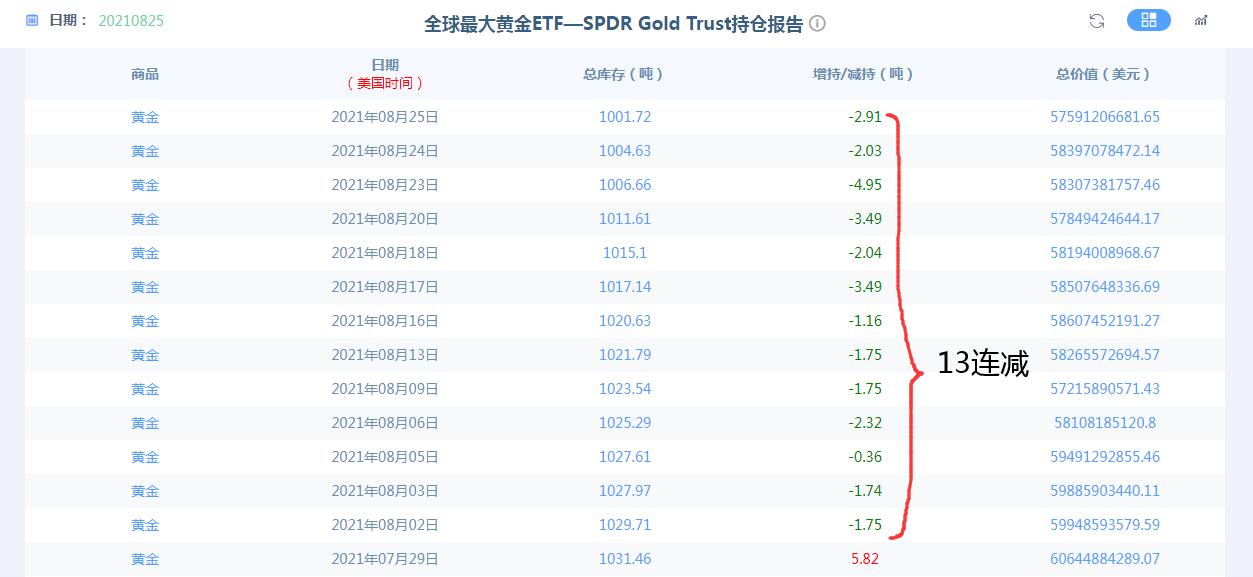Open the date field showing 20210825
The width and height of the screenshot is (1253, 577).
pyautogui.click(x=131, y=20)
